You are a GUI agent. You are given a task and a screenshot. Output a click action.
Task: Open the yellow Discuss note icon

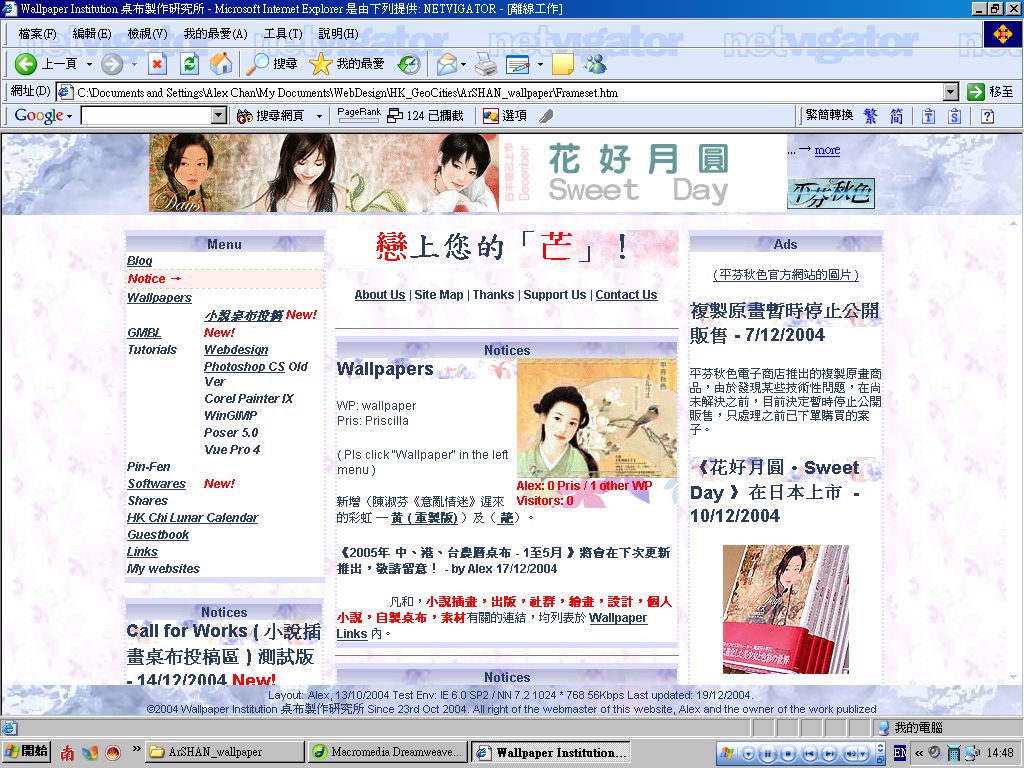562,63
